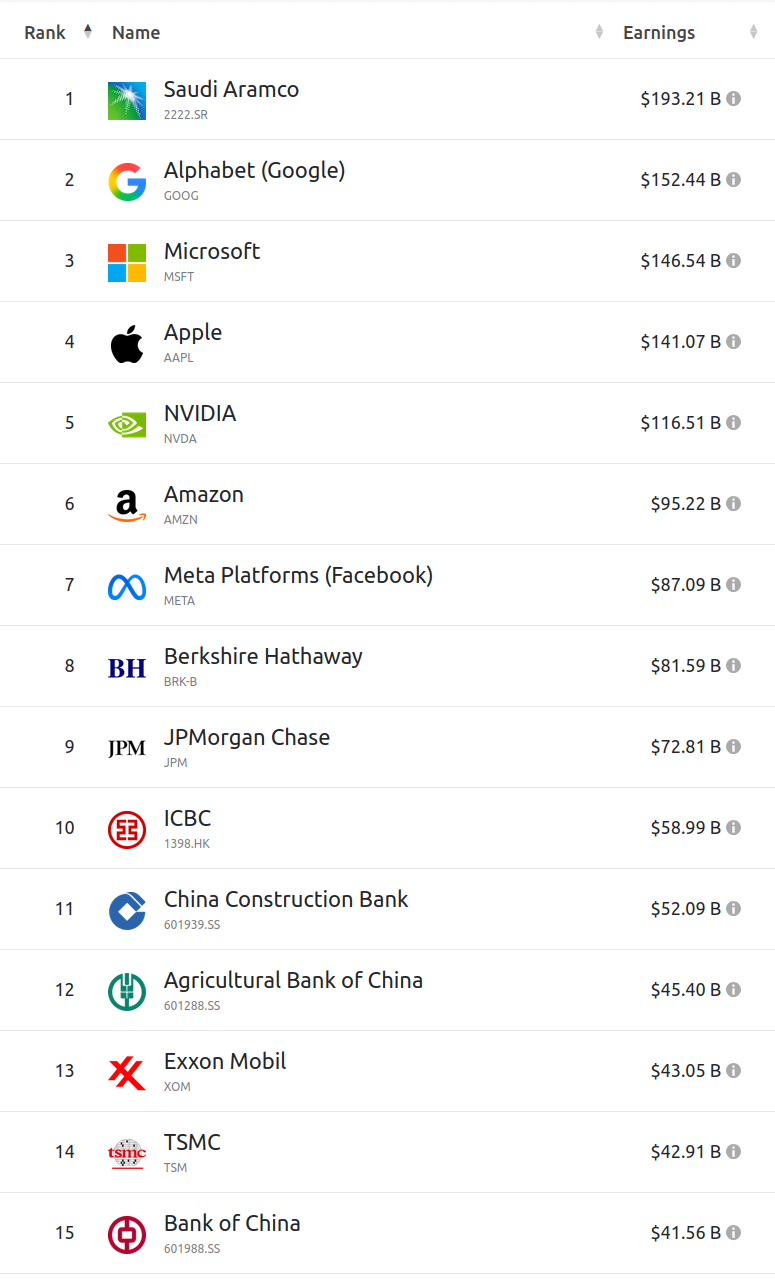
Task: Click the Bank of China row name
Action: tap(232, 1223)
